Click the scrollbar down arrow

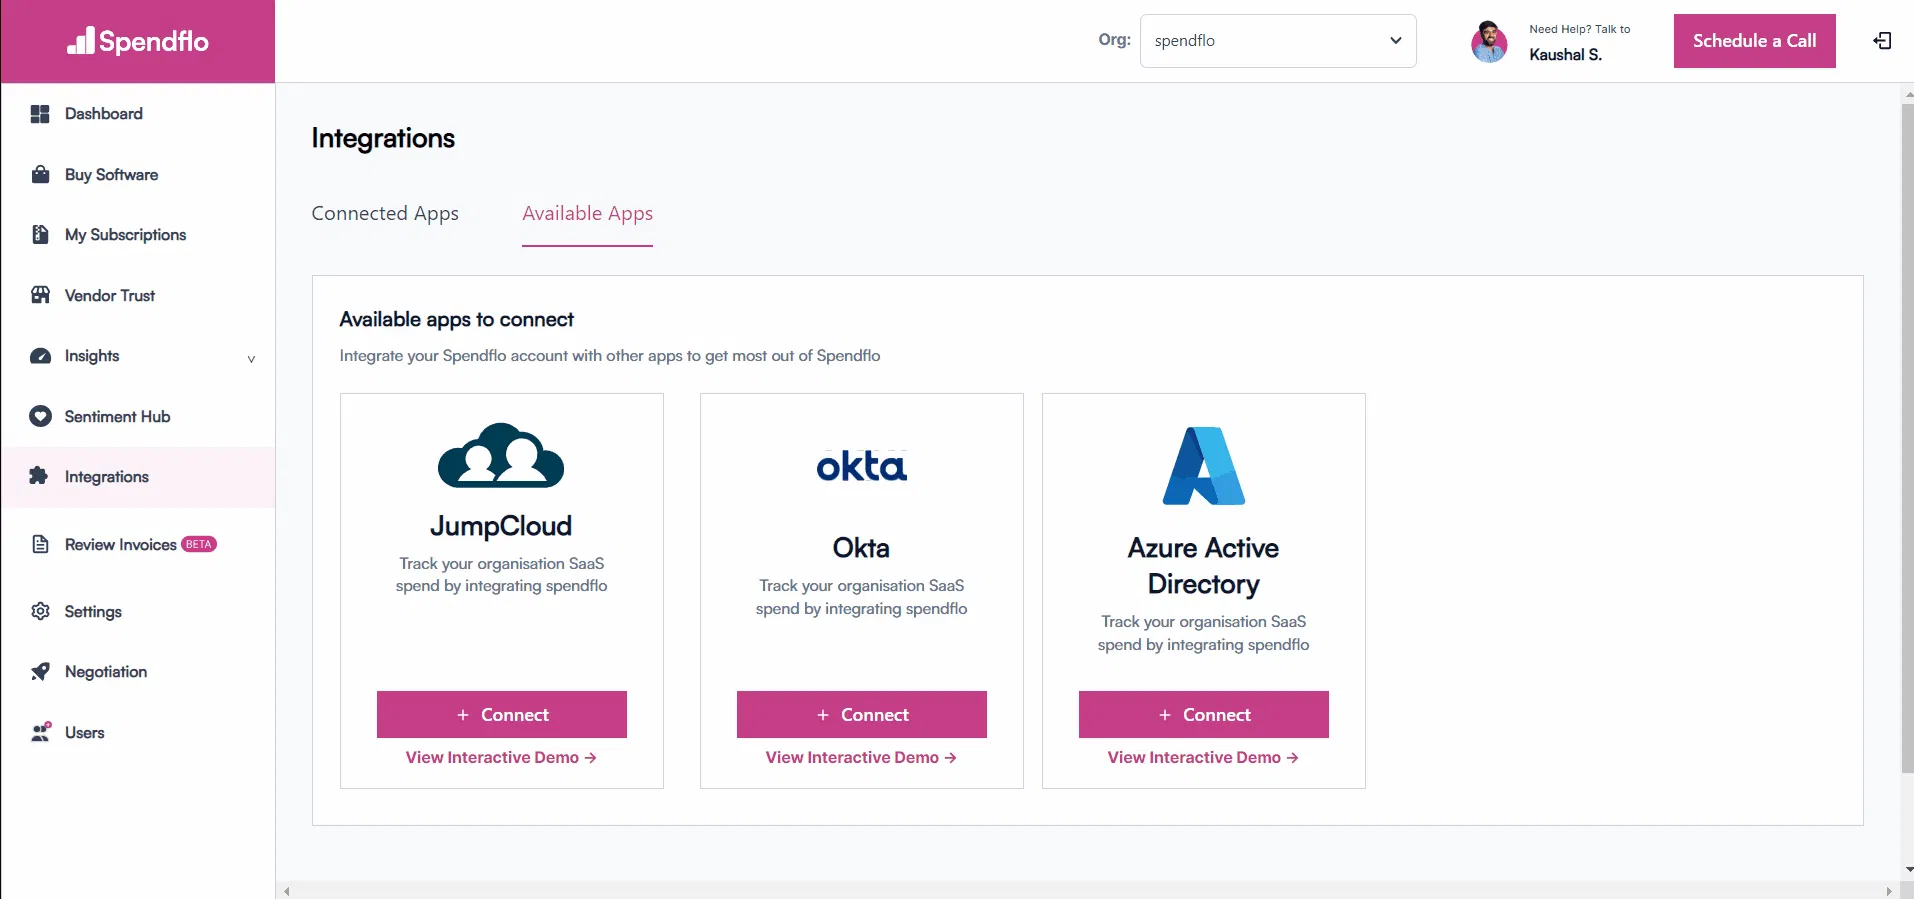pyautogui.click(x=1907, y=870)
